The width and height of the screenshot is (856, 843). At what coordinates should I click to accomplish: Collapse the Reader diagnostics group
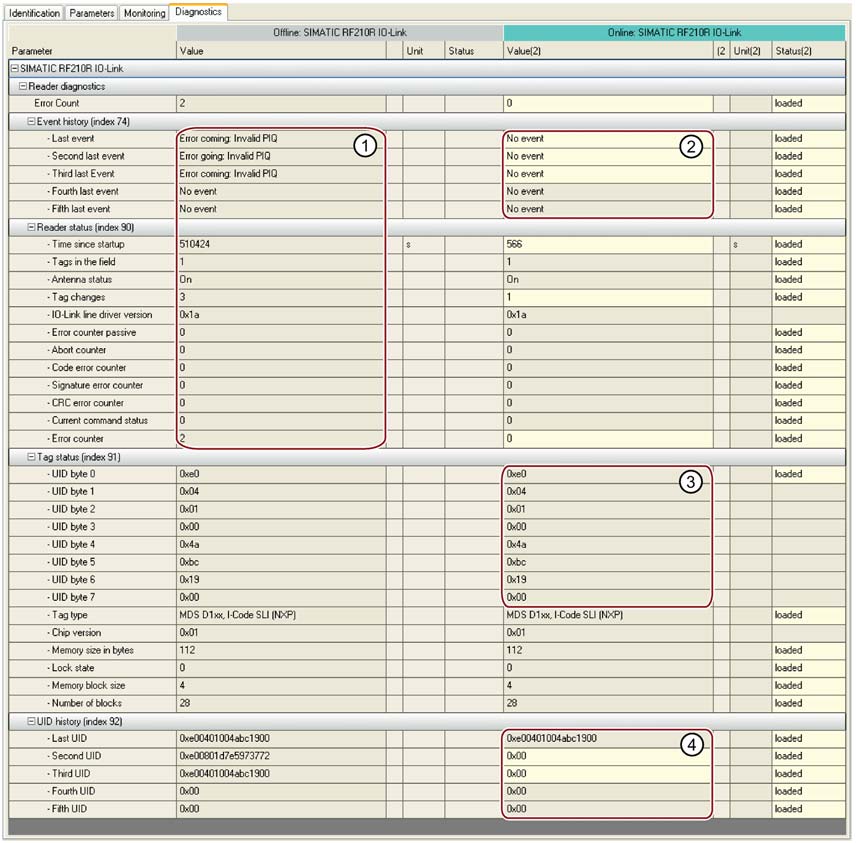point(23,86)
